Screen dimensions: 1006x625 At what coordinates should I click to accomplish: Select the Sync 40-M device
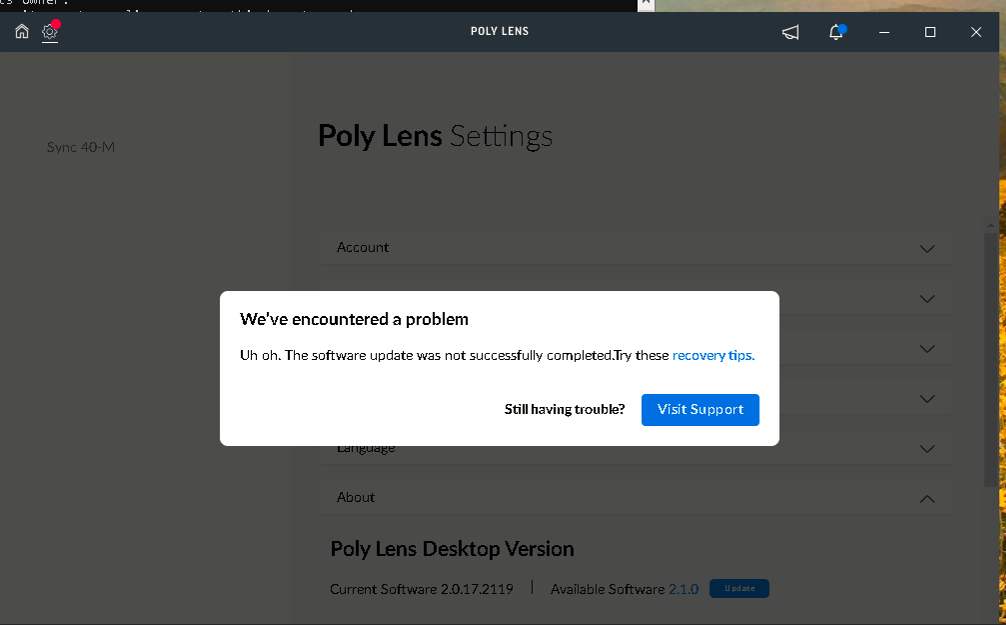tap(81, 146)
